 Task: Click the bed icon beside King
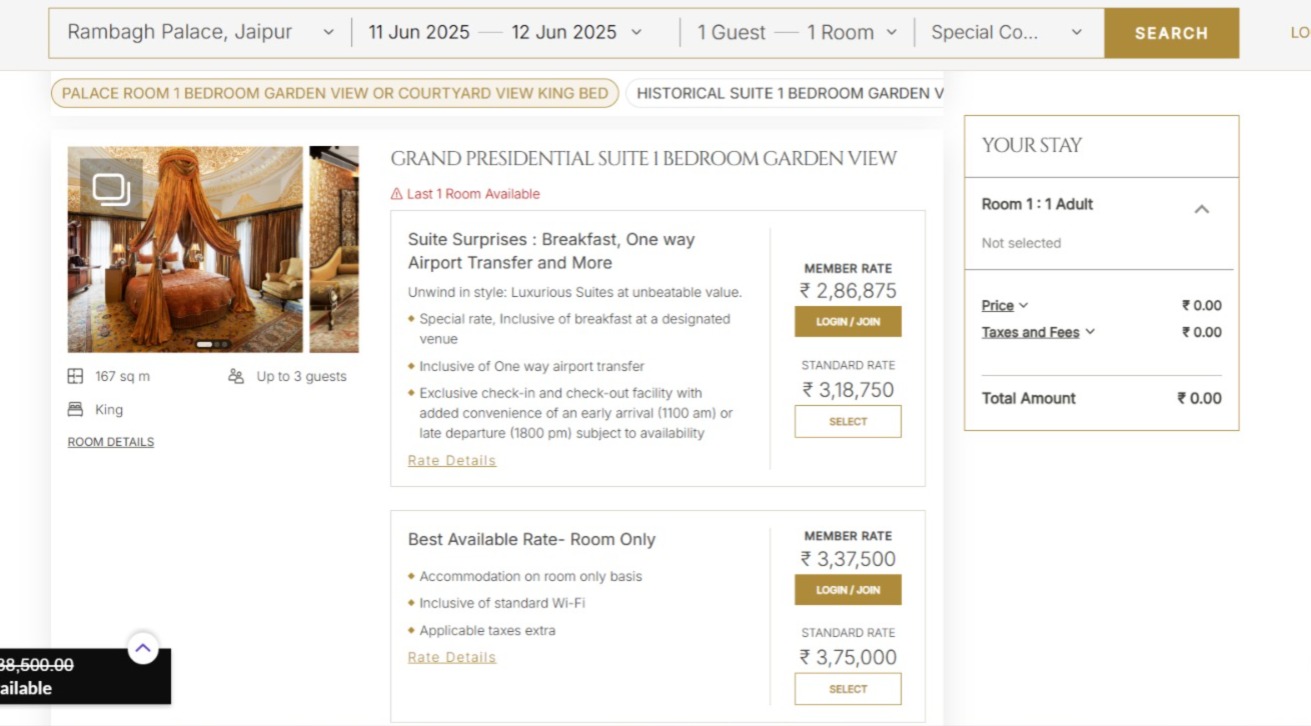point(75,408)
